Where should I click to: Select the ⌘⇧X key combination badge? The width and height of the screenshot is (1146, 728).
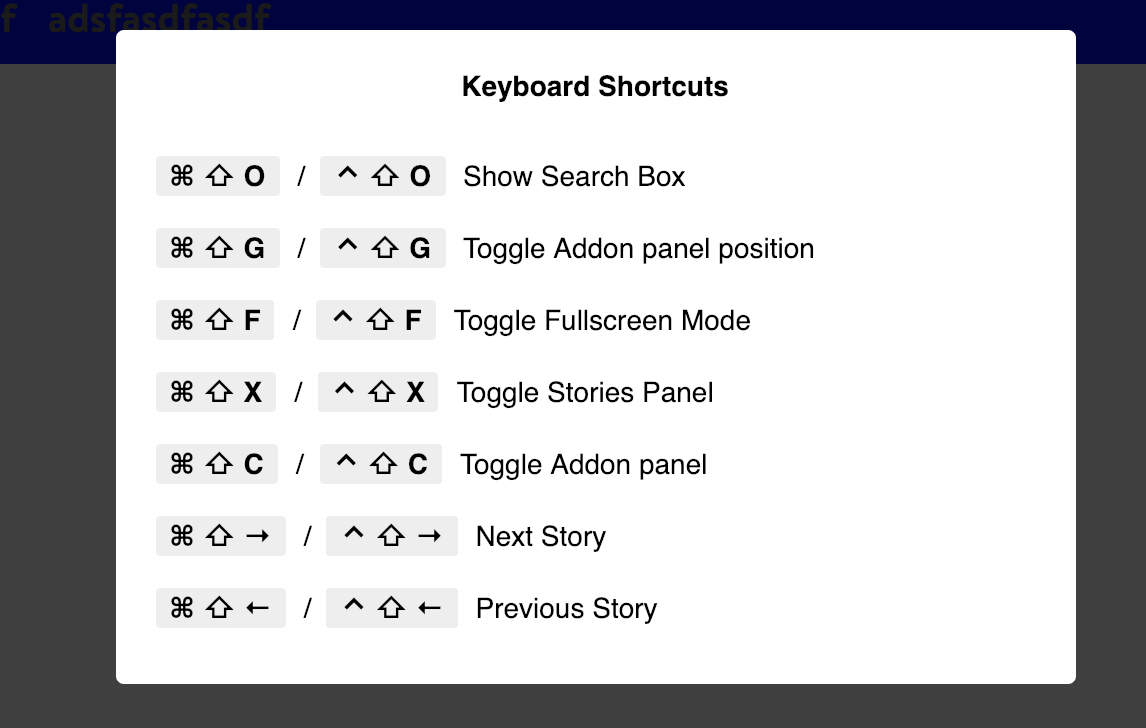pyautogui.click(x=215, y=392)
